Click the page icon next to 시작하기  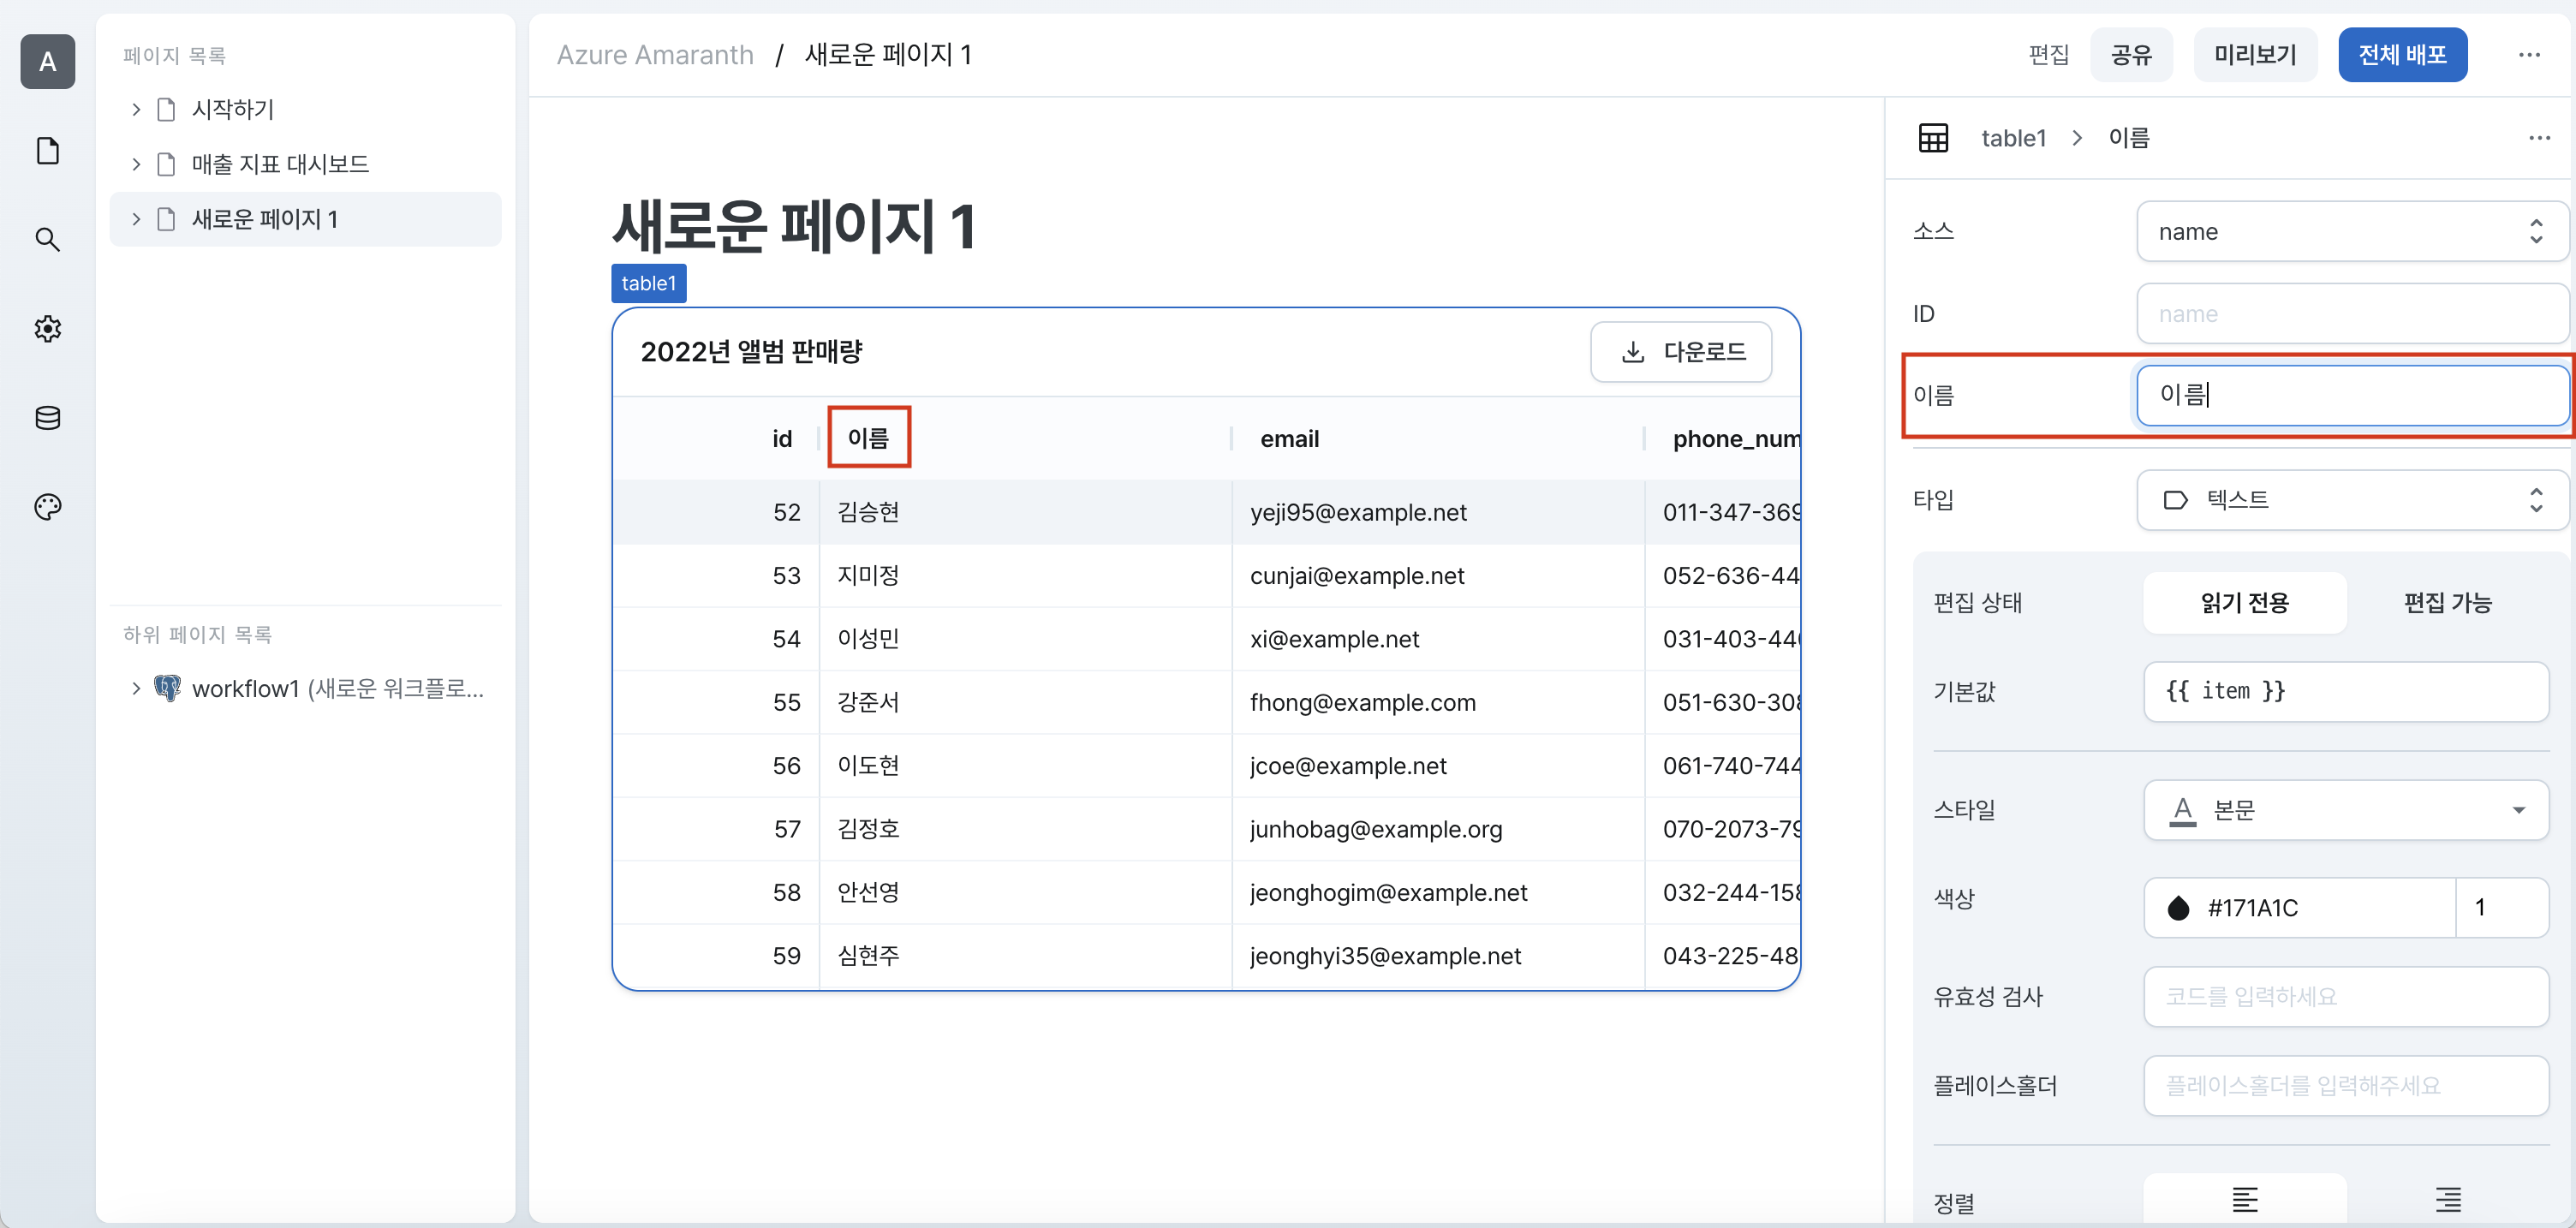click(167, 109)
